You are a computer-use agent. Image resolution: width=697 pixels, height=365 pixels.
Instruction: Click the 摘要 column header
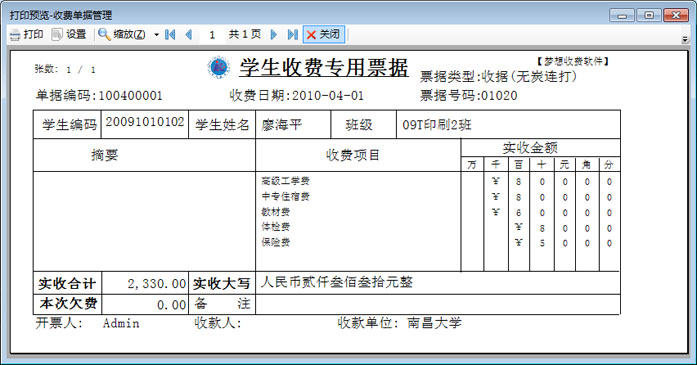tap(104, 155)
